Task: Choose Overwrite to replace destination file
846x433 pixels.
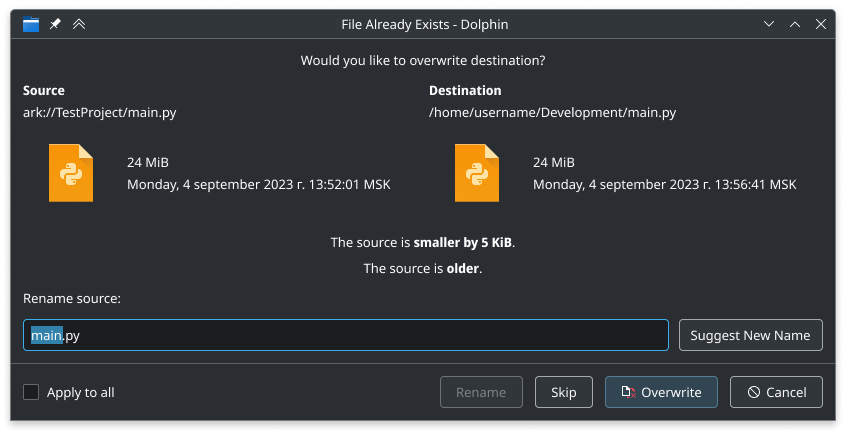Action: pos(661,392)
